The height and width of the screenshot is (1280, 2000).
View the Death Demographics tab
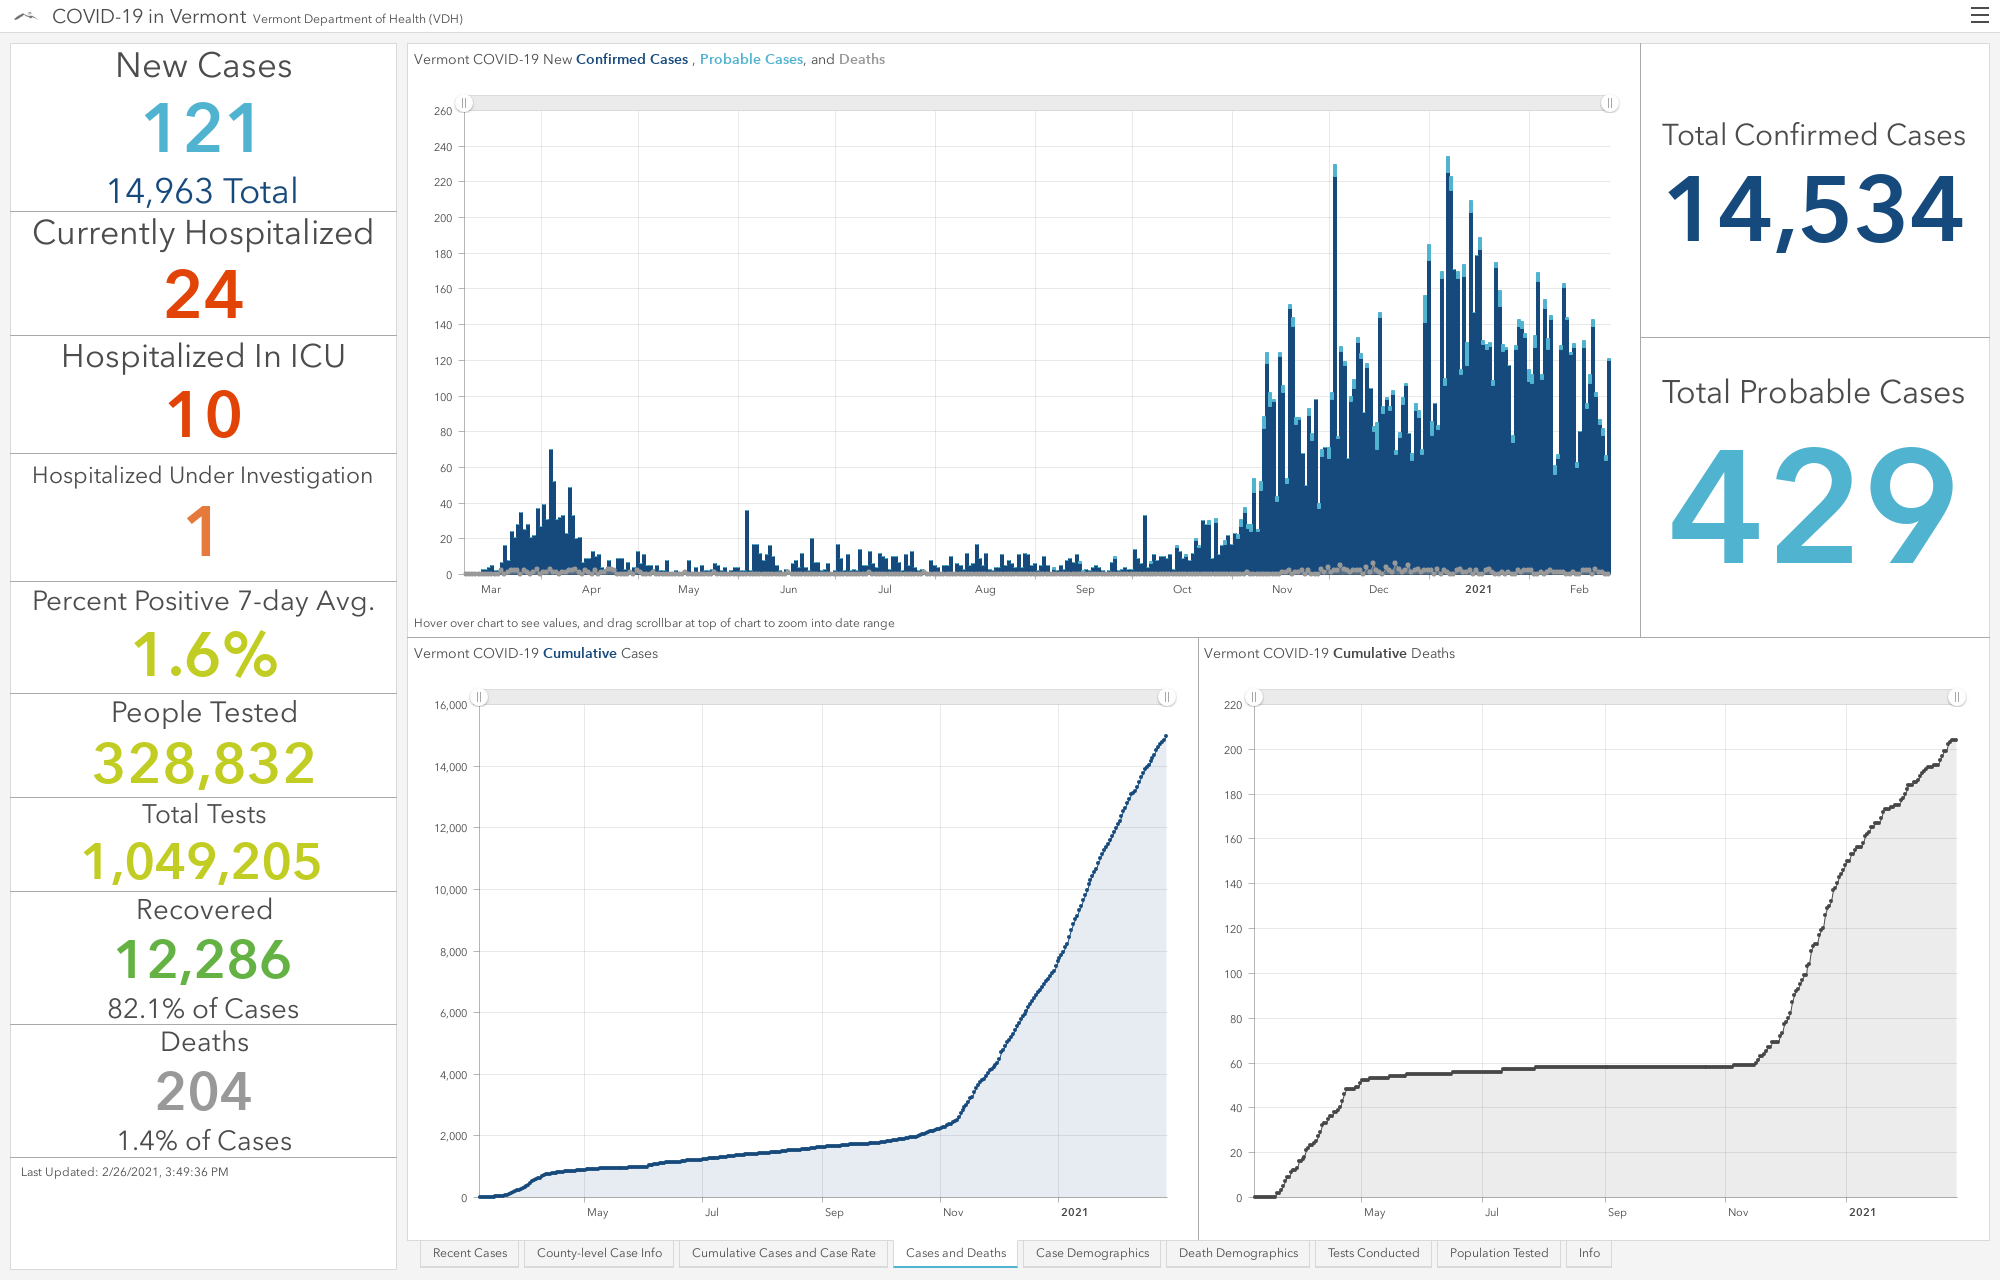(1238, 1253)
